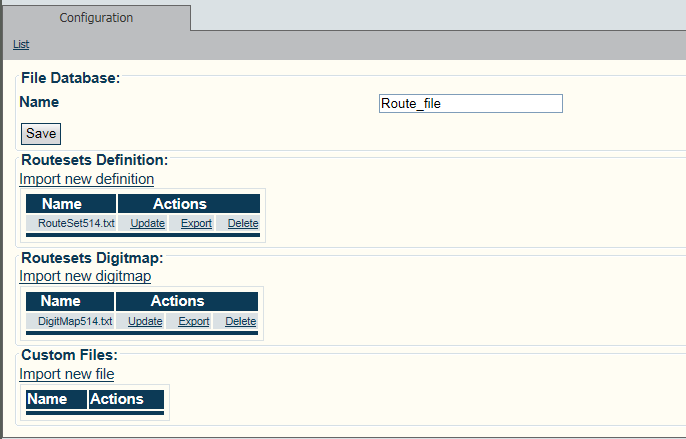The image size is (686, 439).
Task: Click Import new definition link
Action: (x=87, y=179)
